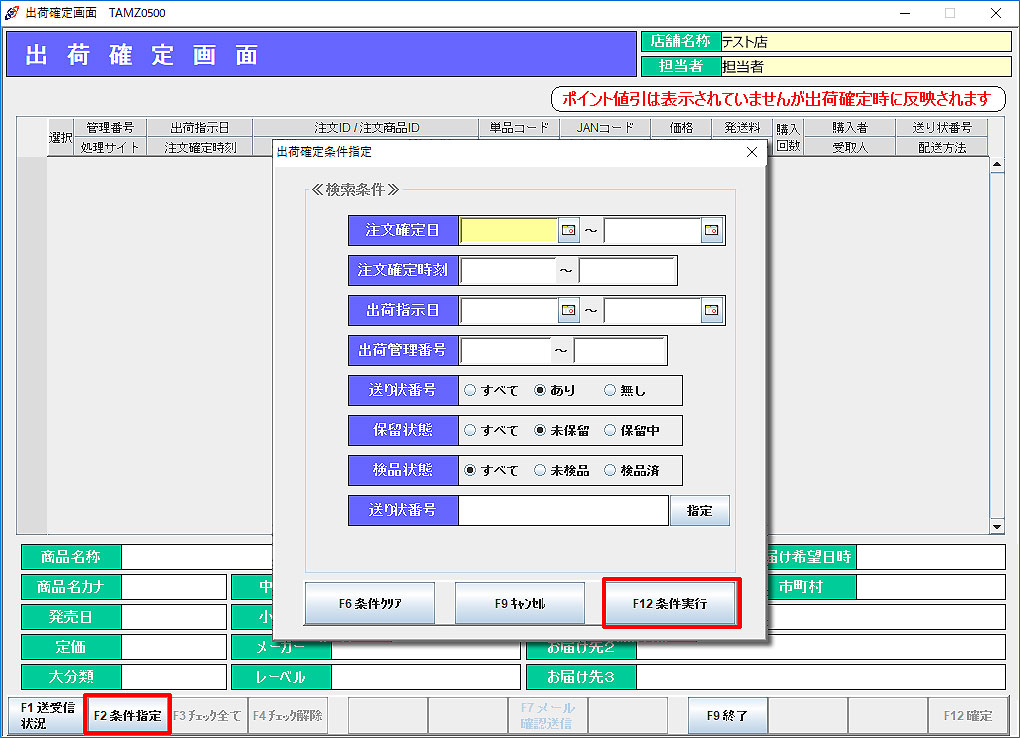This screenshot has width=1020, height=738.
Task: Select 未検品 for 検品状態
Action: tap(540, 470)
